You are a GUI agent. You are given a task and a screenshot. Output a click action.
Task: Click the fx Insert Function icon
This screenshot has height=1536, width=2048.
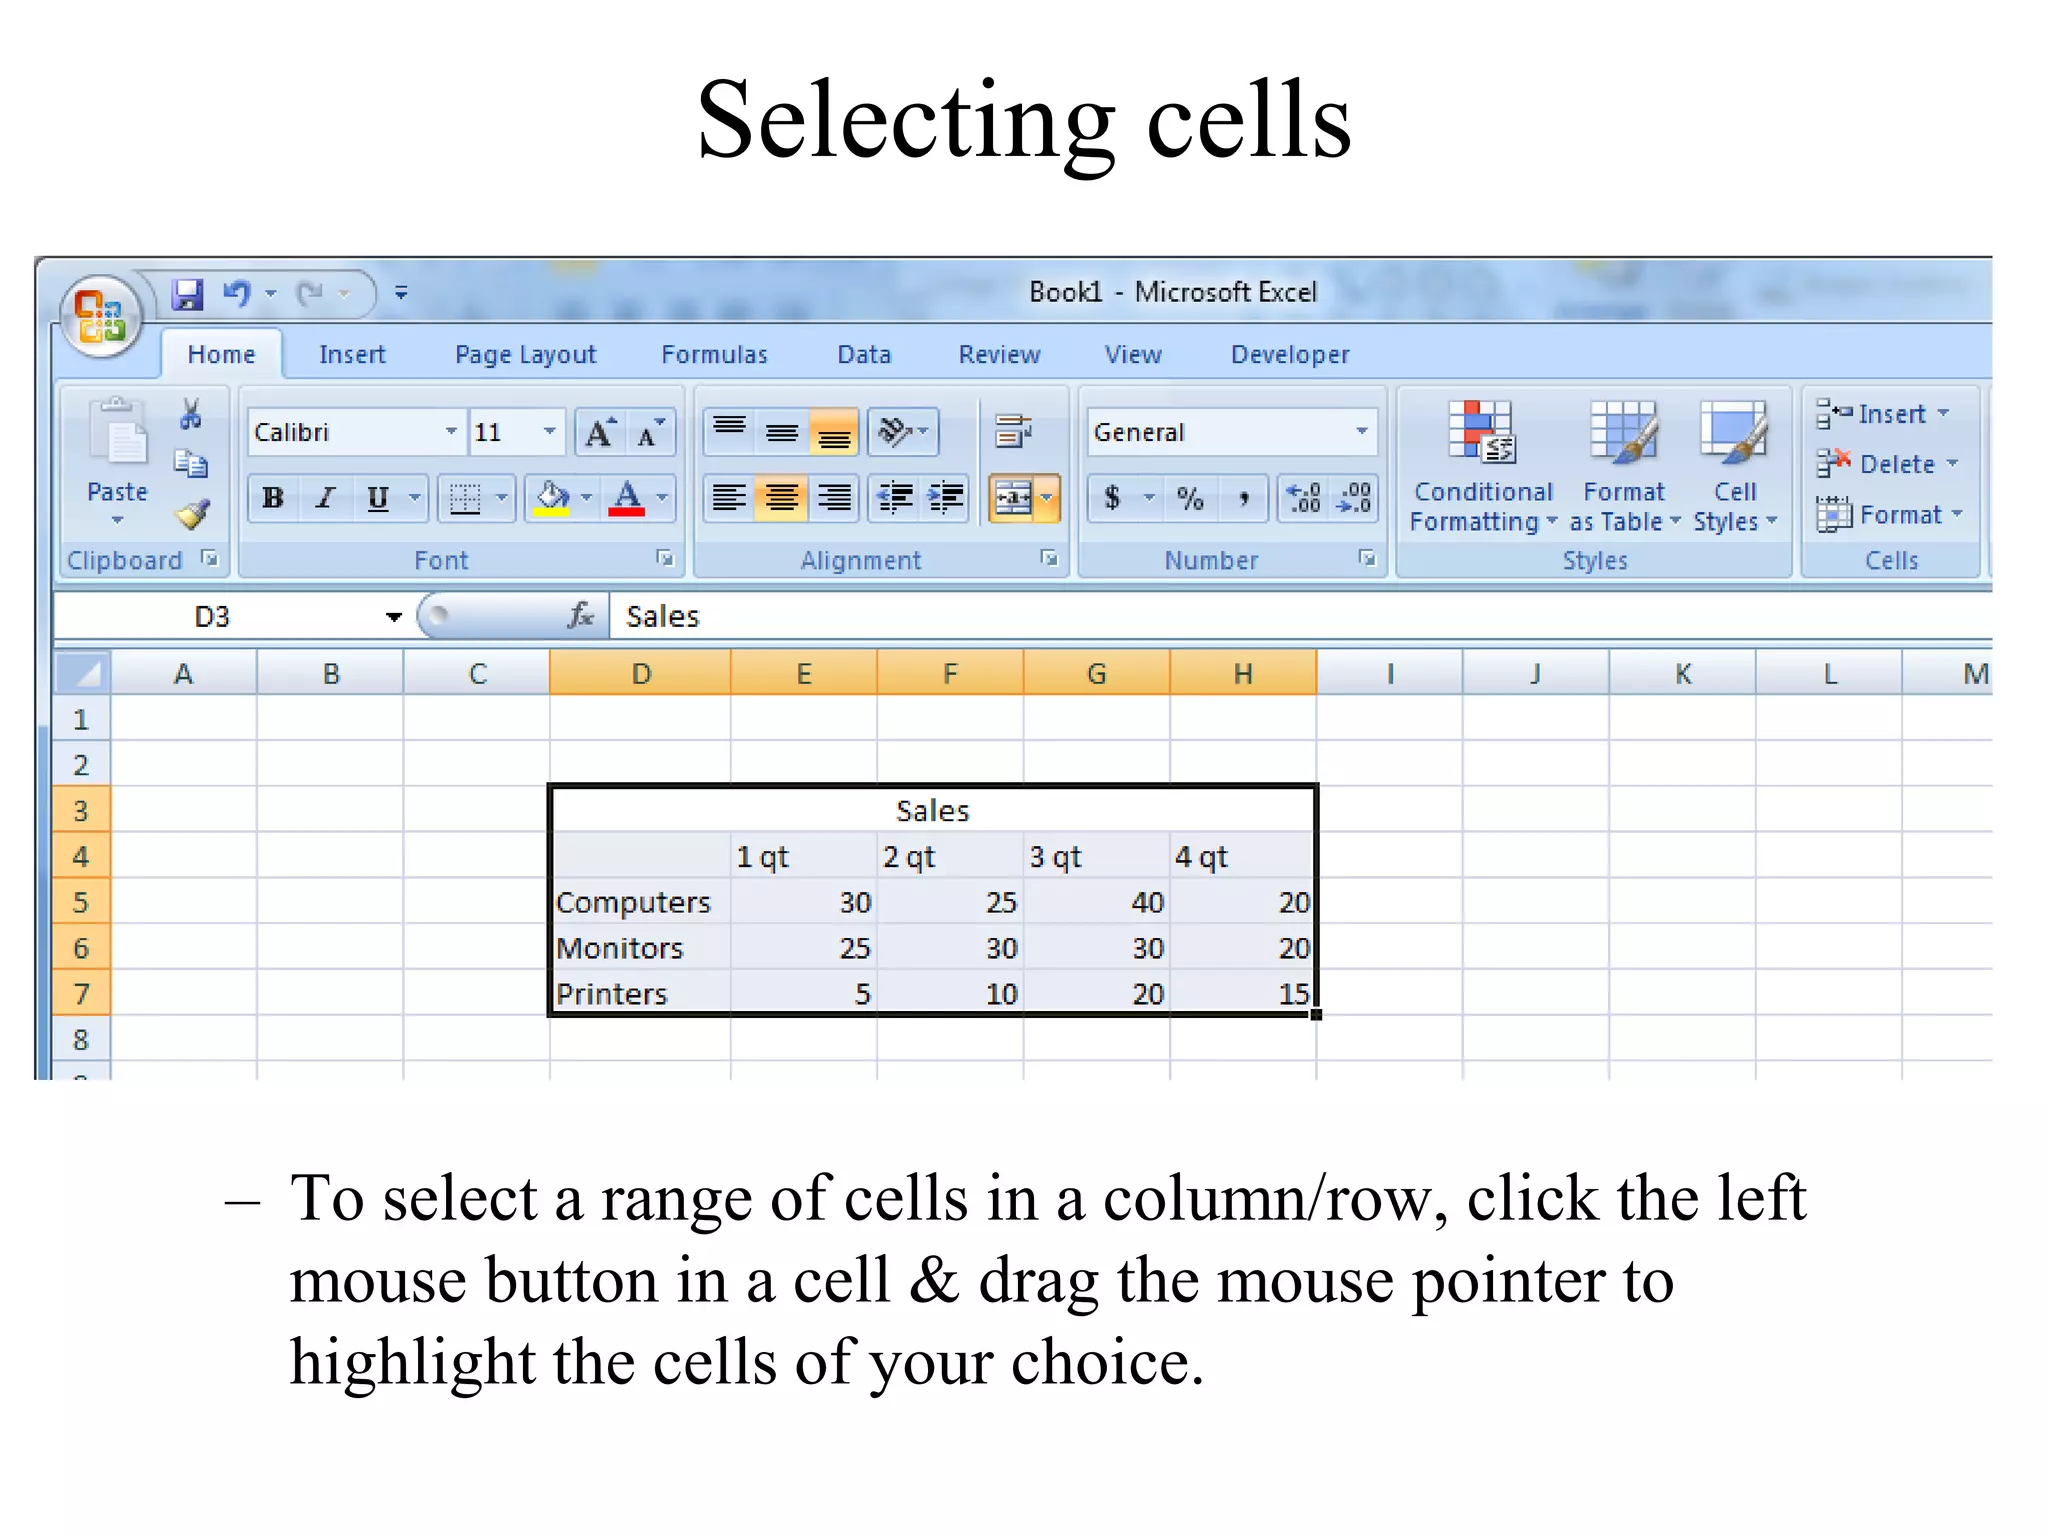580,615
